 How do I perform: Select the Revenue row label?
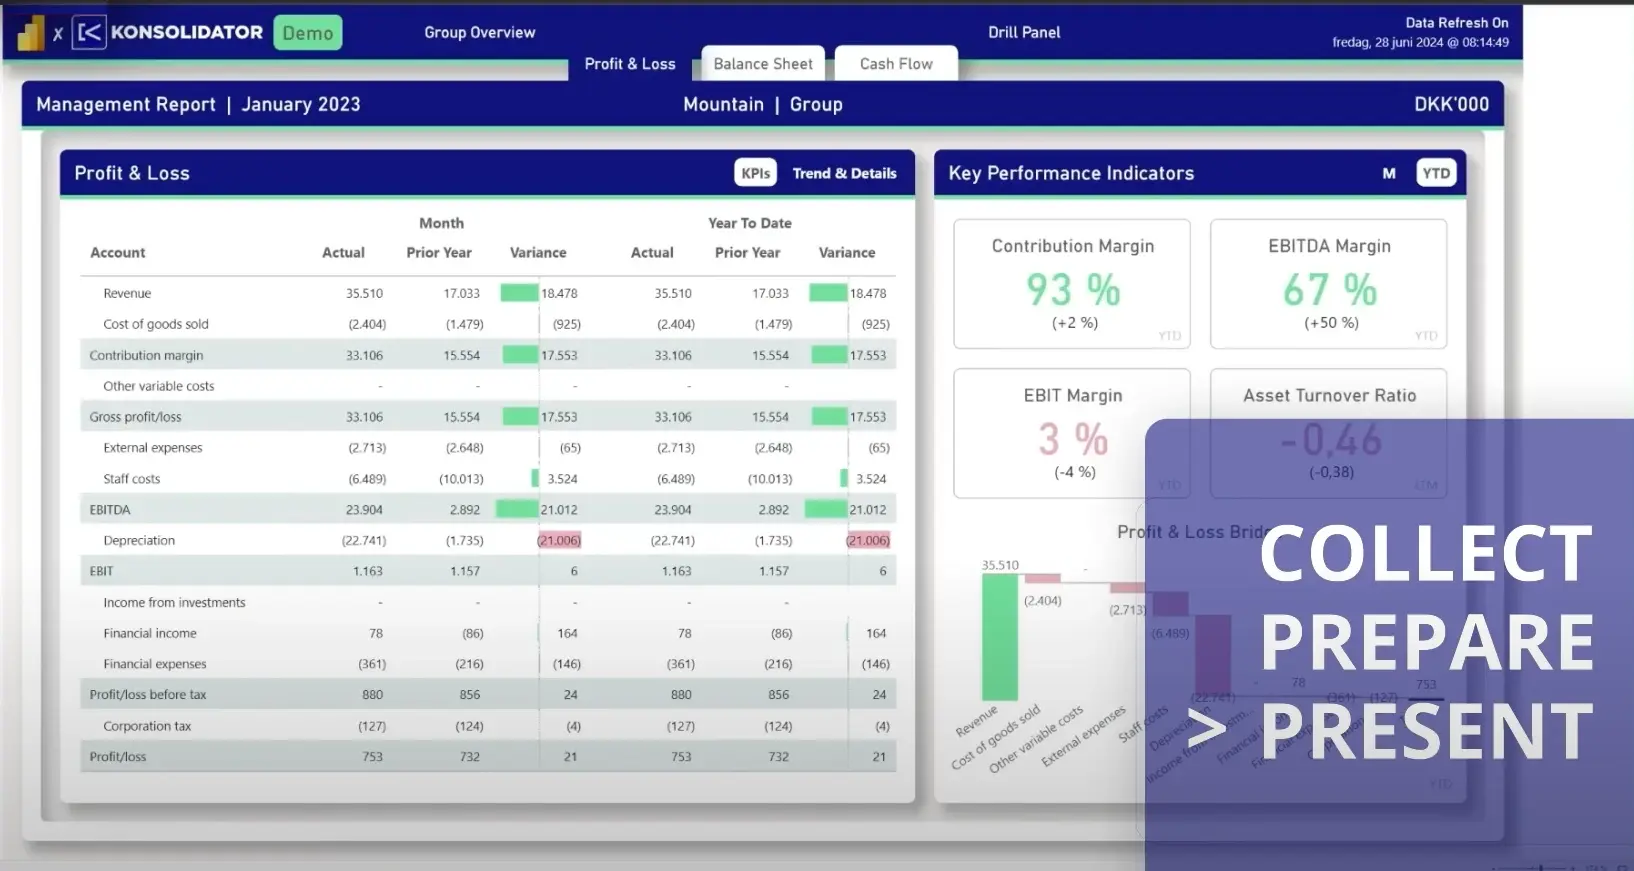tap(127, 293)
